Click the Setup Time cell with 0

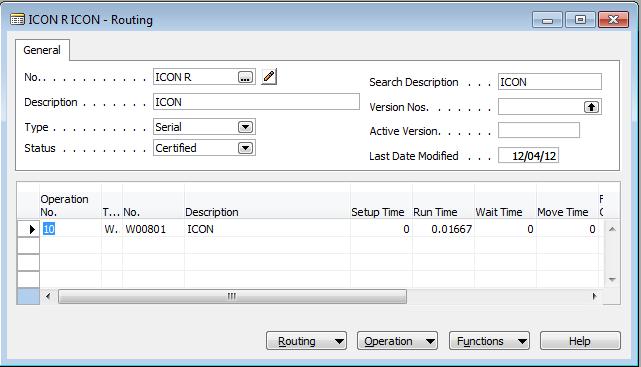point(381,229)
